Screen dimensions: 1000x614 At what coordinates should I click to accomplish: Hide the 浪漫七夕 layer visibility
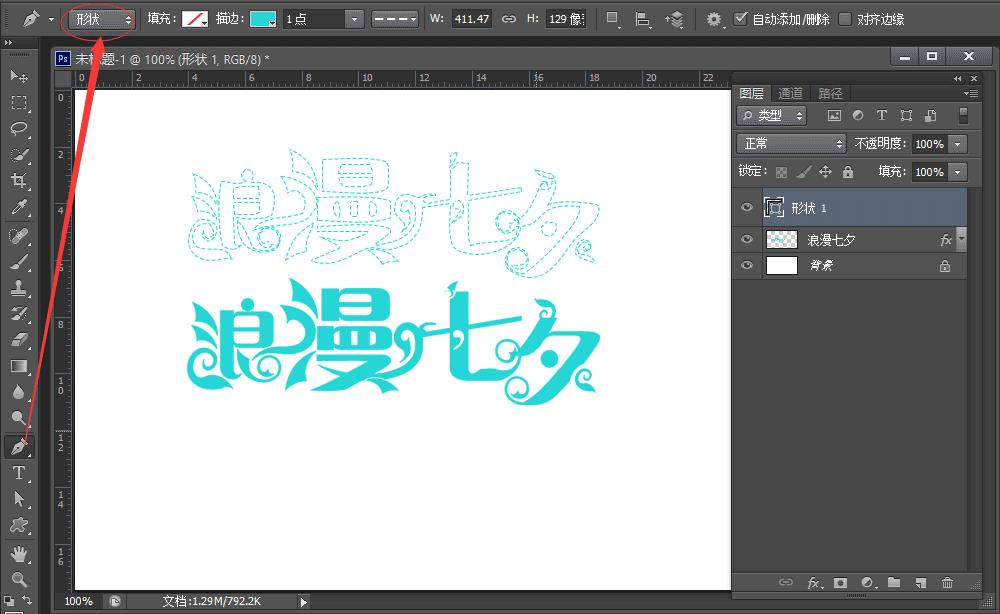(x=746, y=239)
